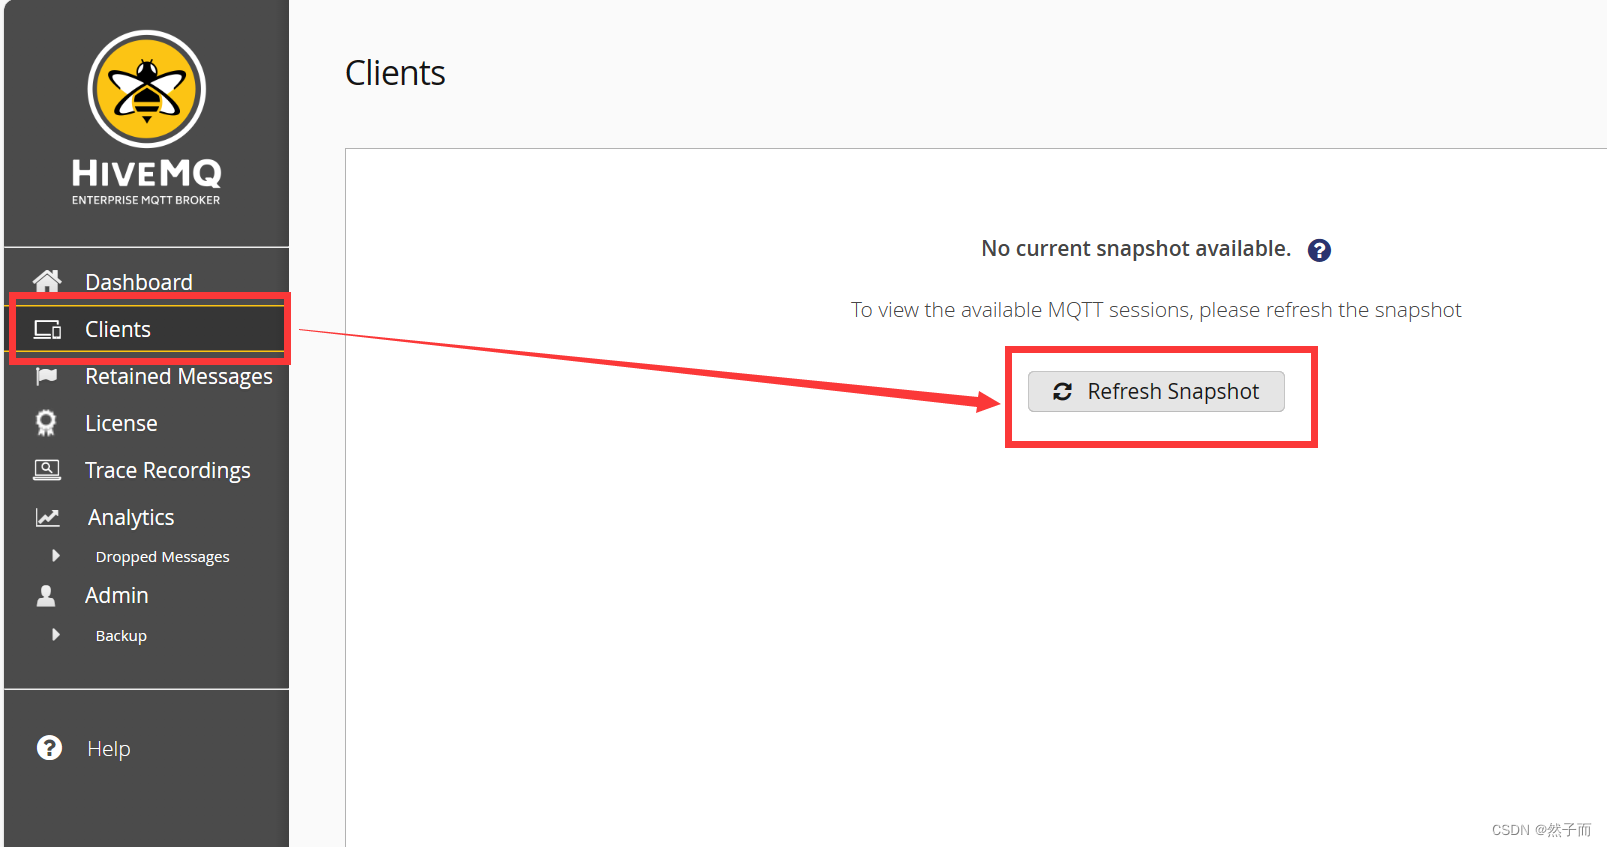Viewport: 1607px width, 847px height.
Task: Click the Retained Messages flag icon
Action: pos(47,376)
